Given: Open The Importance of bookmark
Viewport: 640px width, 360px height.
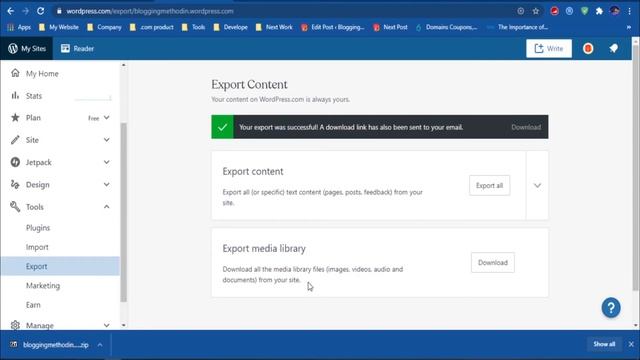Looking at the screenshot, I should (518, 27).
